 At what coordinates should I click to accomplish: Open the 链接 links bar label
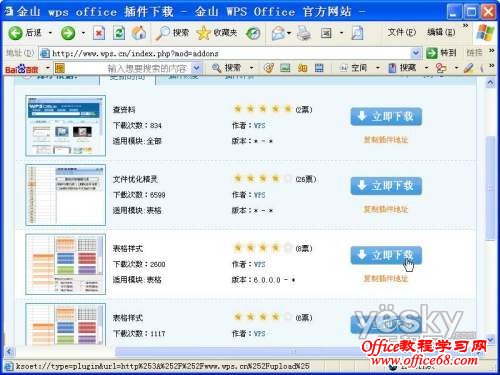click(474, 53)
